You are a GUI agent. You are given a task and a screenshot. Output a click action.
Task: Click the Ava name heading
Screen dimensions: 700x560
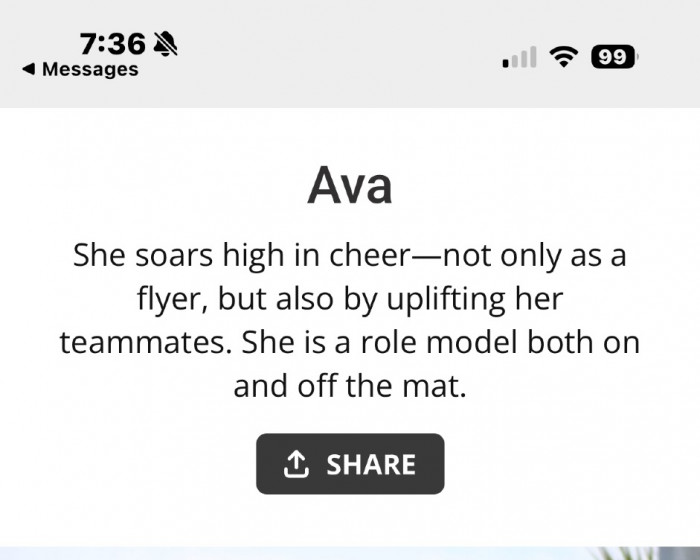click(350, 186)
